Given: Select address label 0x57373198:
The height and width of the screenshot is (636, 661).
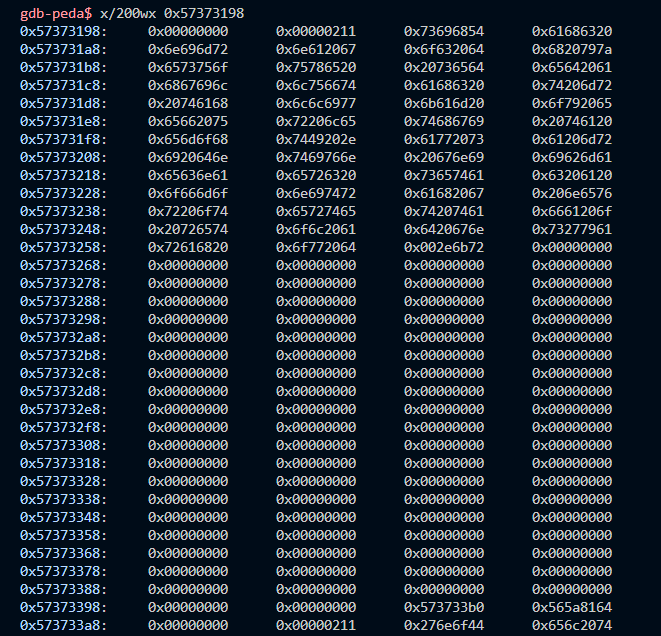Looking at the screenshot, I should click(63, 31).
